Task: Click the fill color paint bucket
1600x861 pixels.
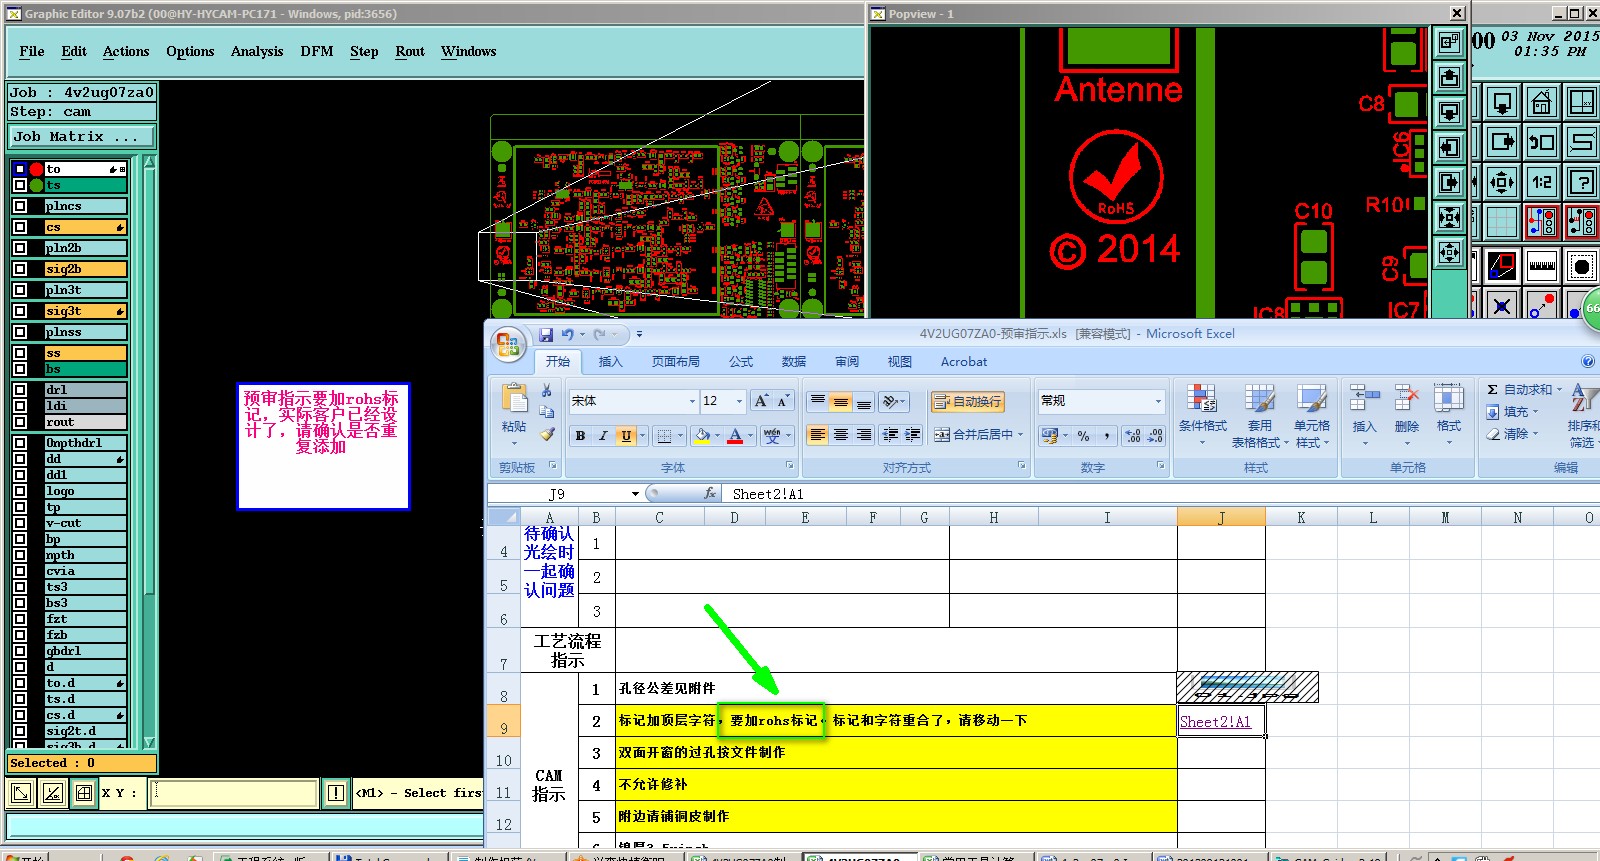Action: click(x=702, y=435)
